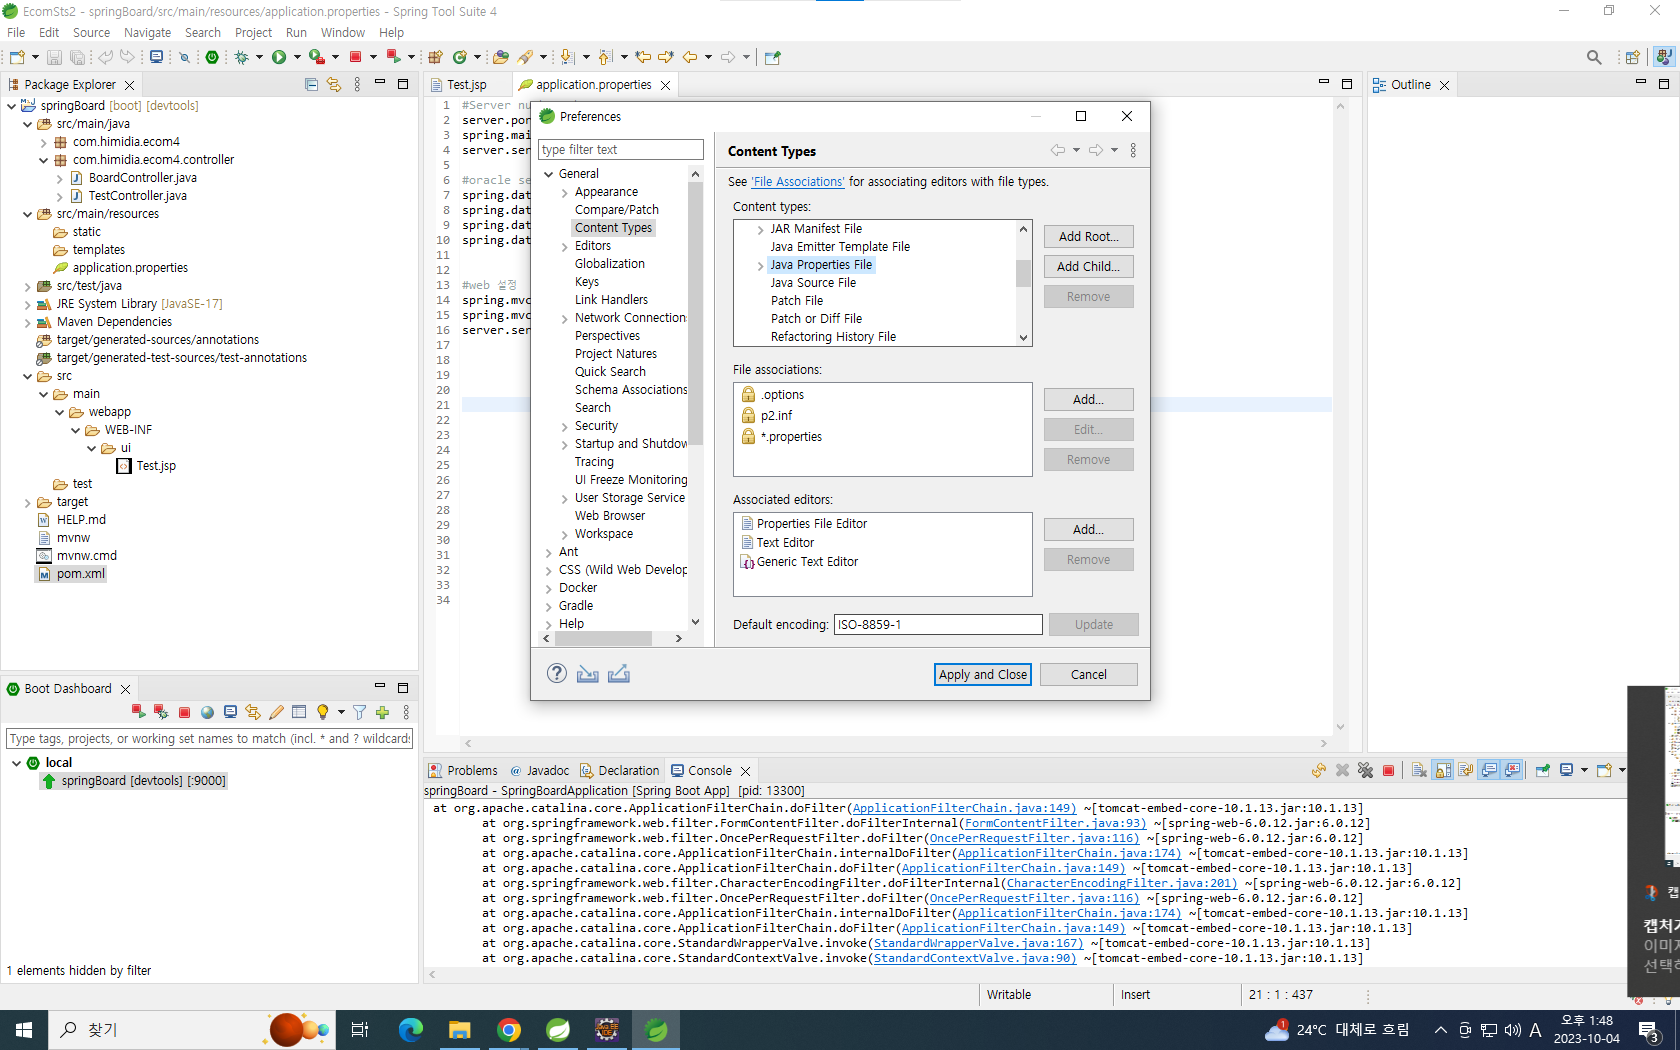Screen dimensions: 1680x1050
Task: Click the Debug bug icon in the toolbar
Action: [241, 58]
